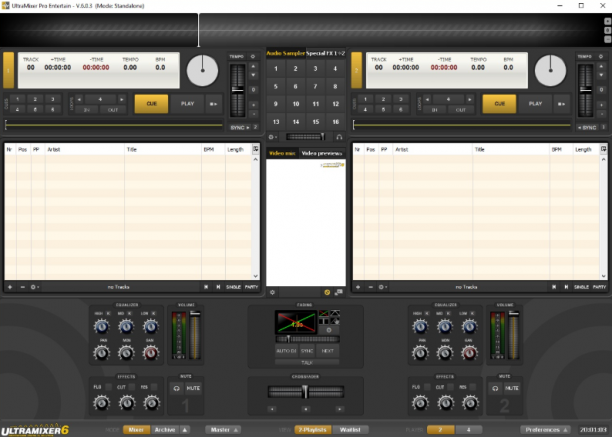Kill HIGH band on left equalizer
Screen dimensions: 612x437
point(109,313)
